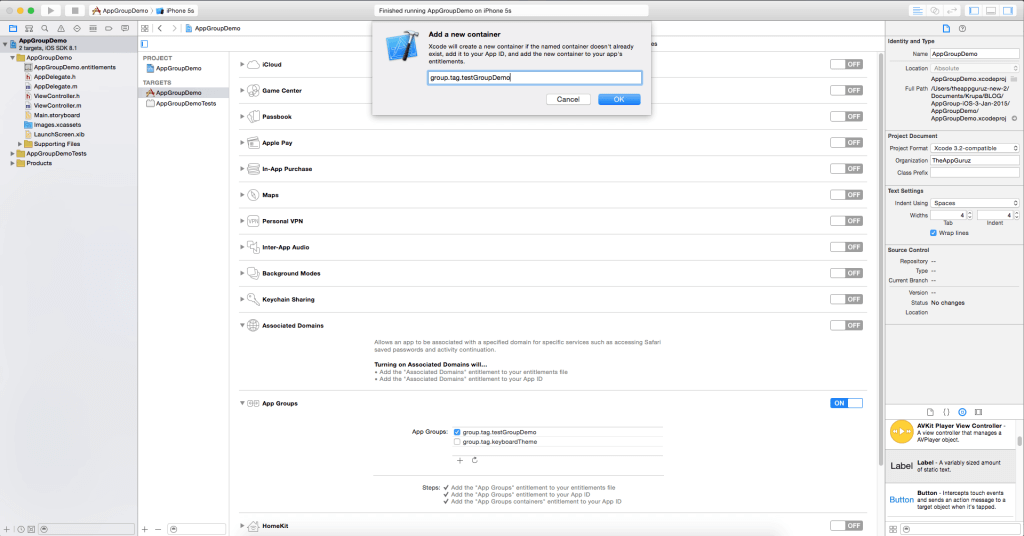Screen dimensions: 1024x536
Task: Go back with the editor back arrow
Action: click(160, 28)
